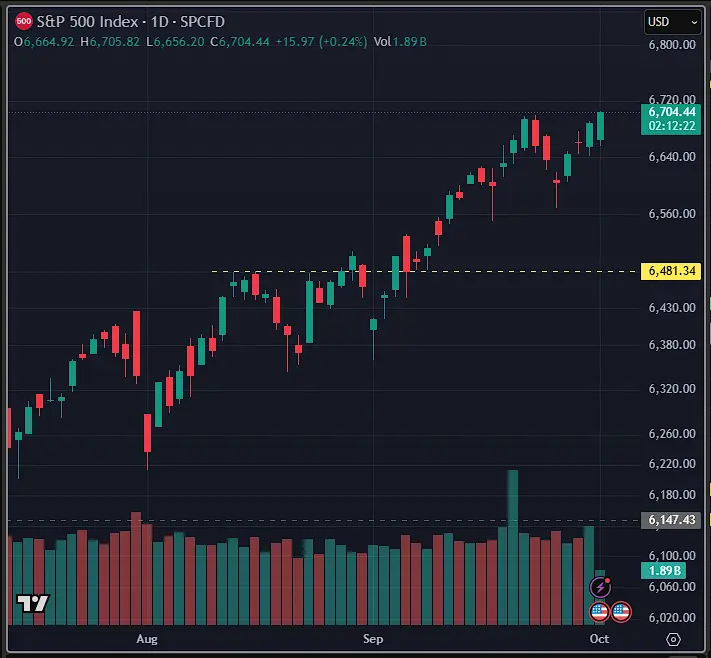Click the 6,430.00 price axis label

672,308
